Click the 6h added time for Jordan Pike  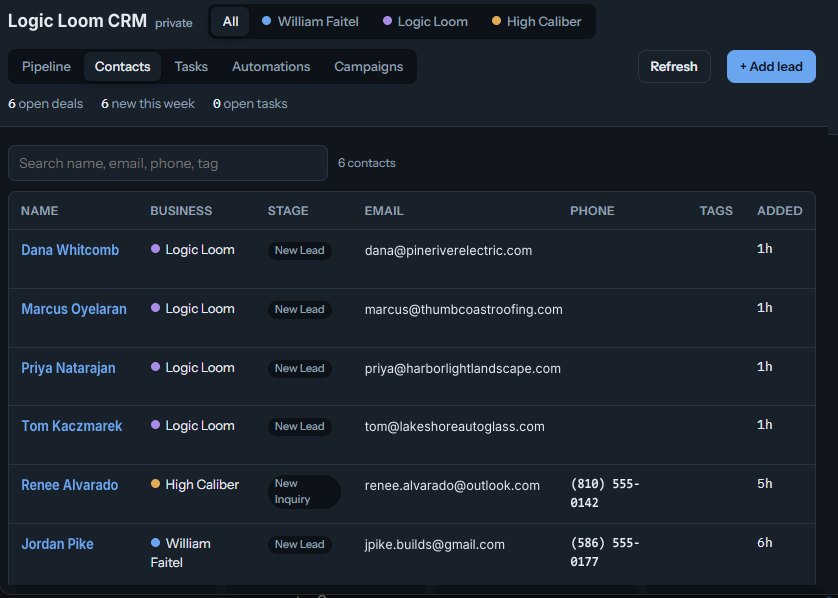pos(765,542)
